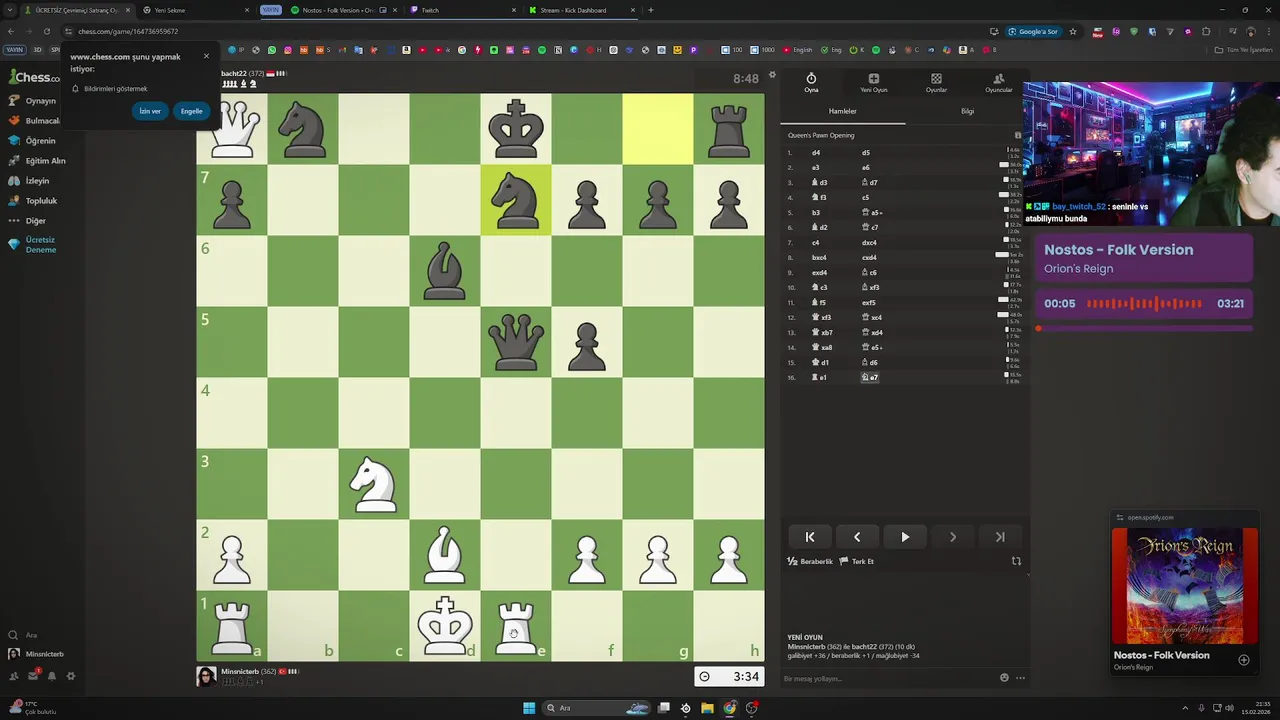Click the black queen on e5
This screenshot has width=1280, height=720.
tap(516, 342)
